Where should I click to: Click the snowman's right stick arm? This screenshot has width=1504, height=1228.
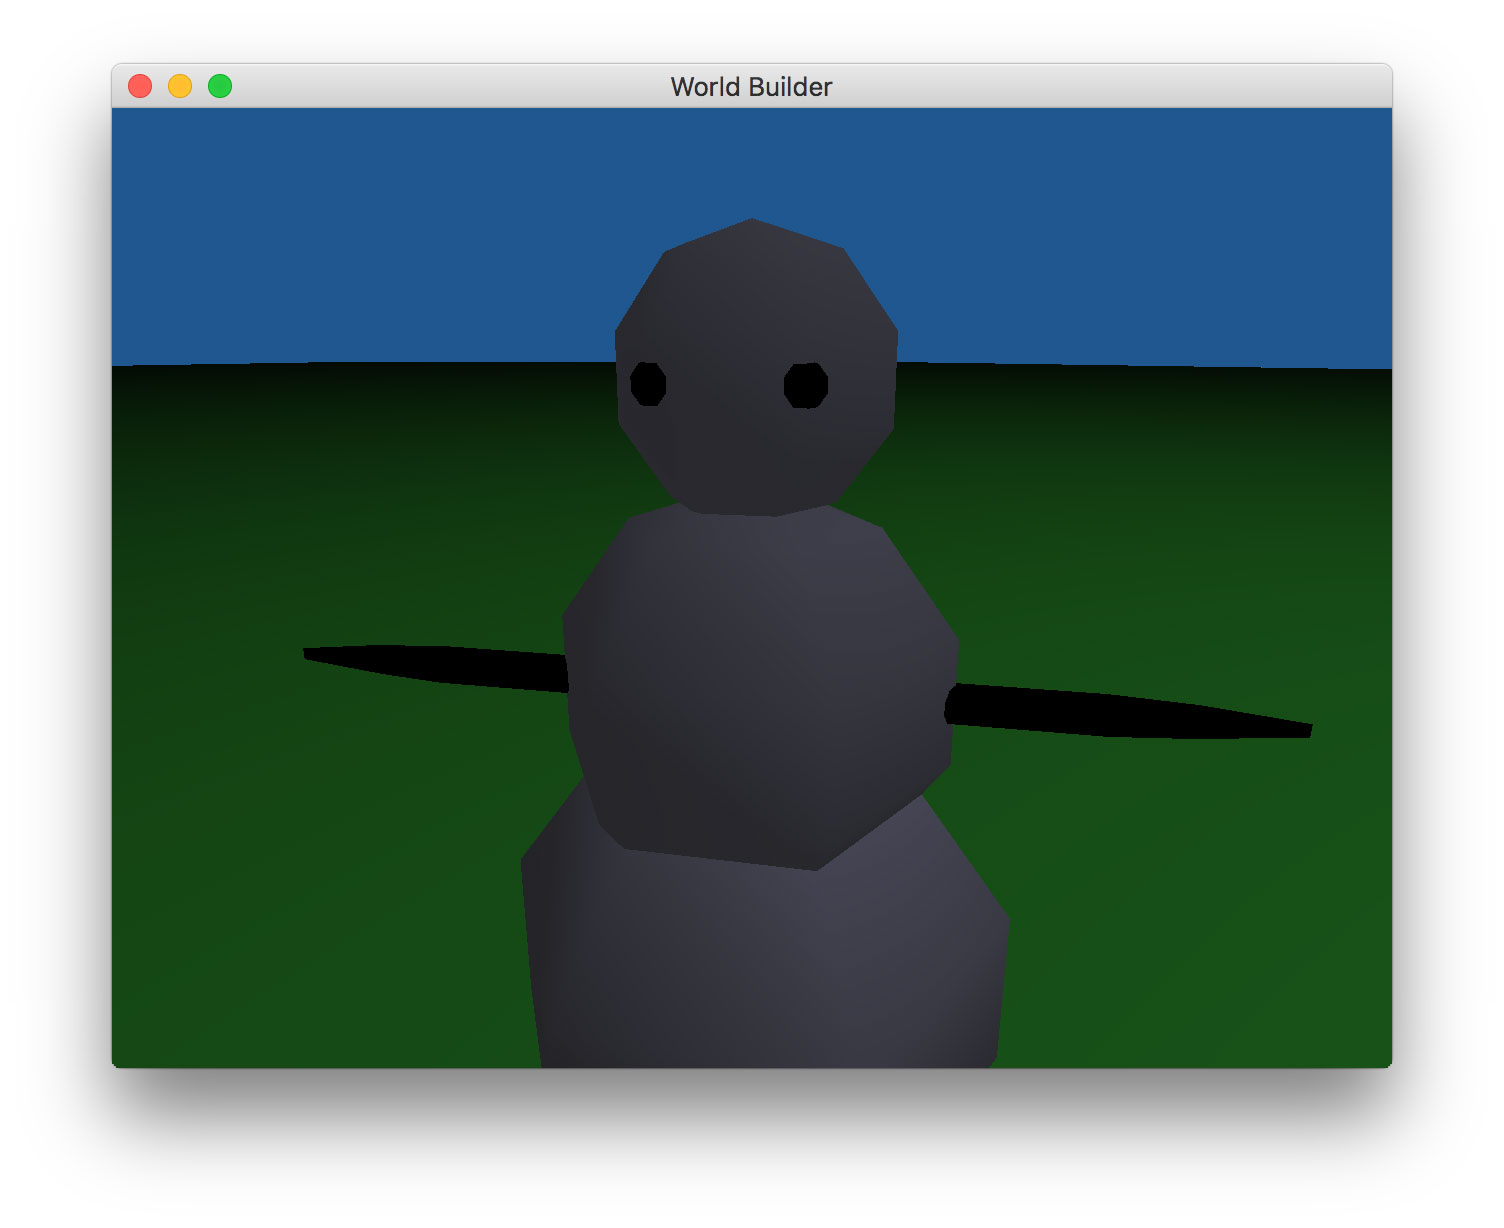(x=1128, y=711)
